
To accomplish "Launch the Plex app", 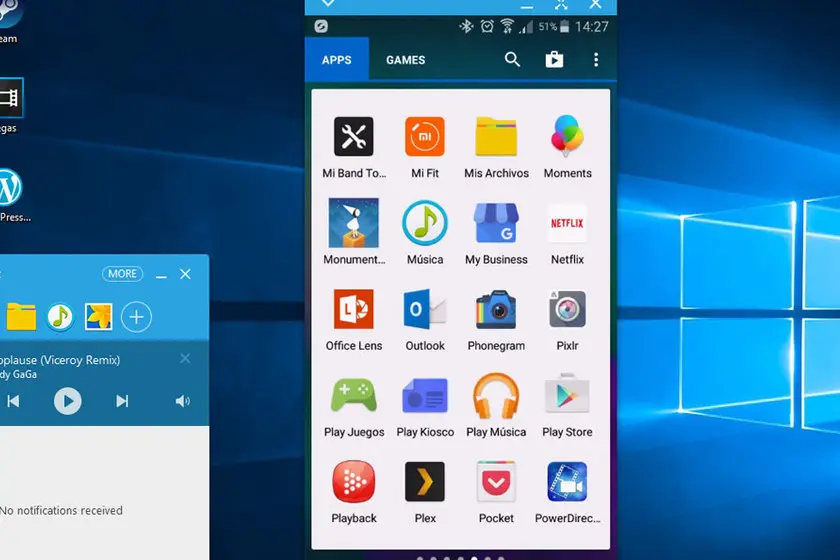I will (425, 482).
